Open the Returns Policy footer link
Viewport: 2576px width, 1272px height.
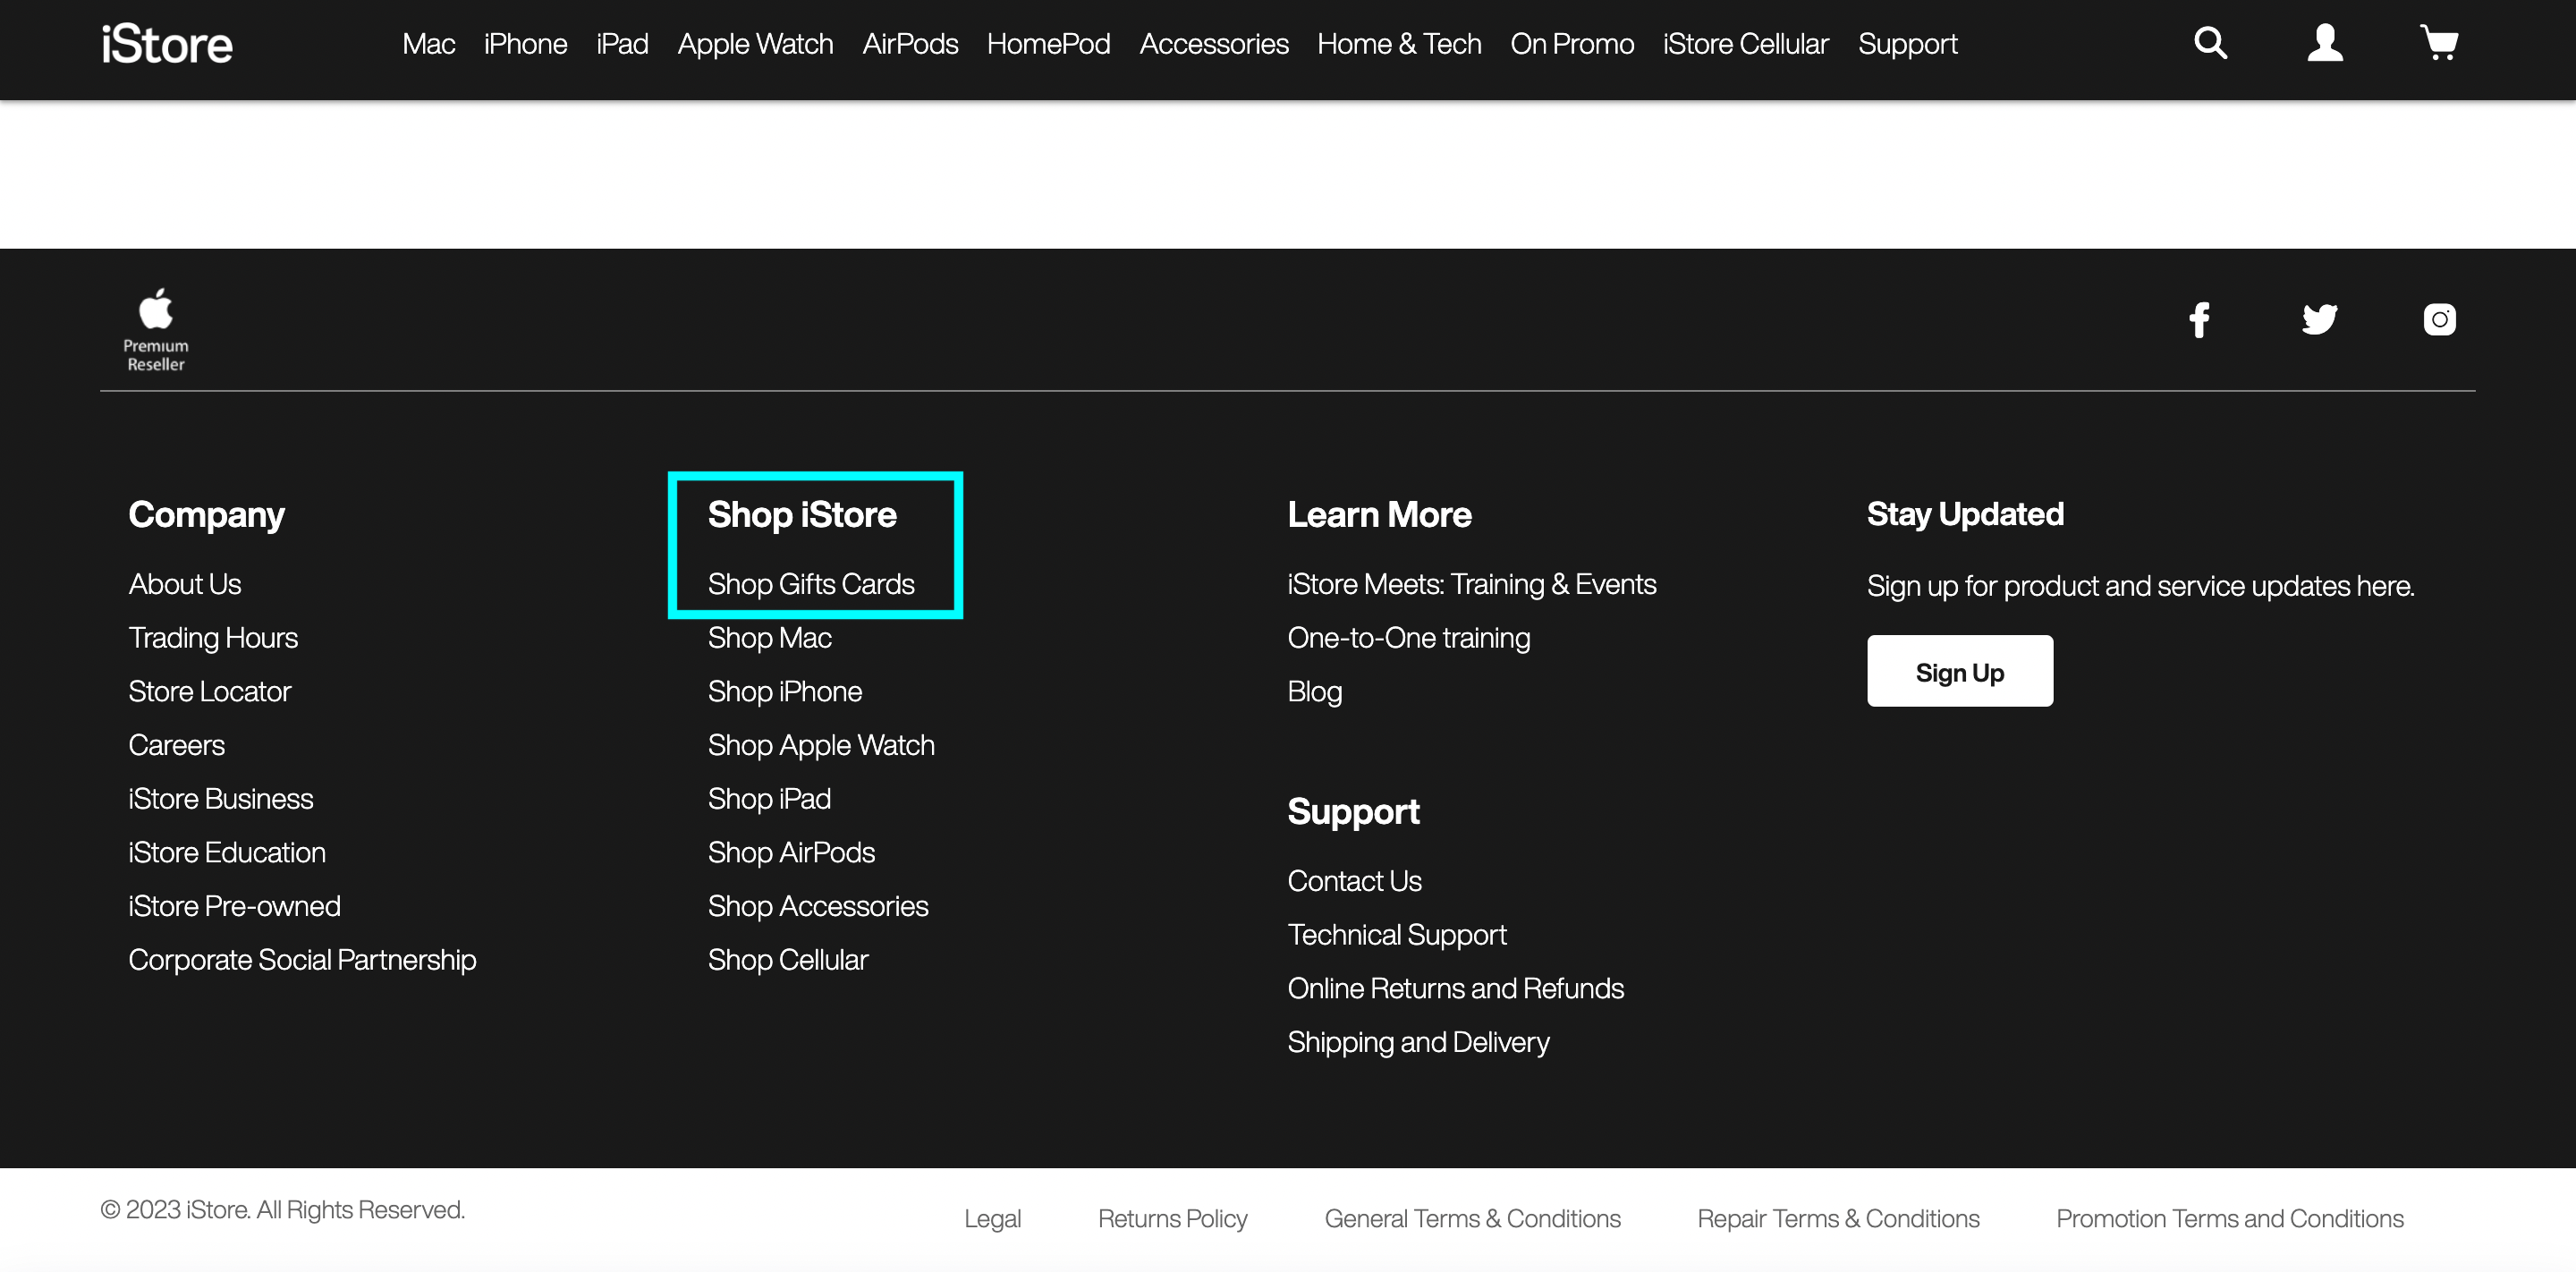(x=1172, y=1219)
